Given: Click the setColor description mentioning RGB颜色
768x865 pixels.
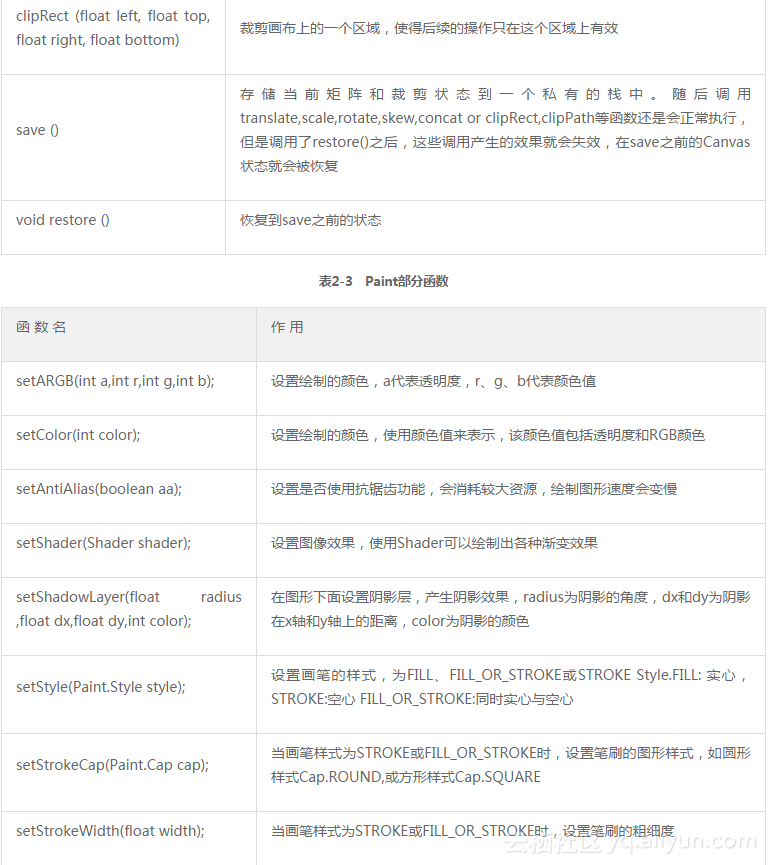Looking at the screenshot, I should coord(488,435).
